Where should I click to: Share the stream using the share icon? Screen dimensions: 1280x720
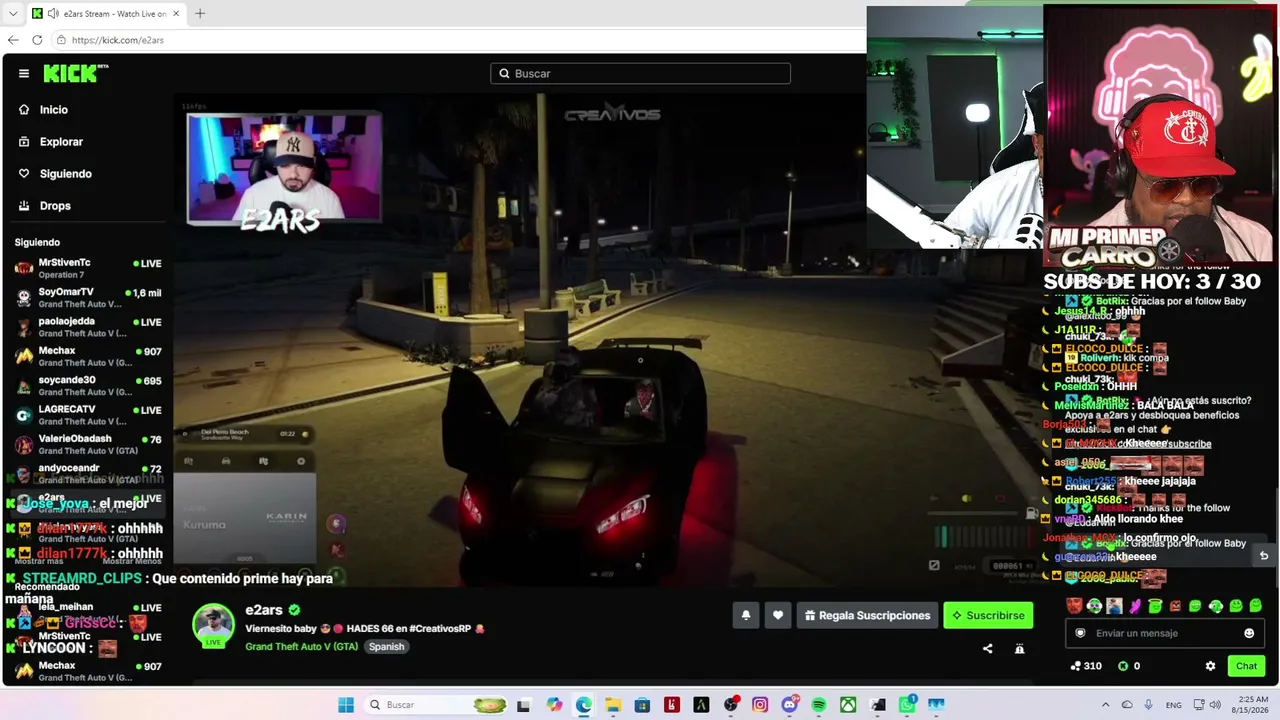[x=988, y=649]
